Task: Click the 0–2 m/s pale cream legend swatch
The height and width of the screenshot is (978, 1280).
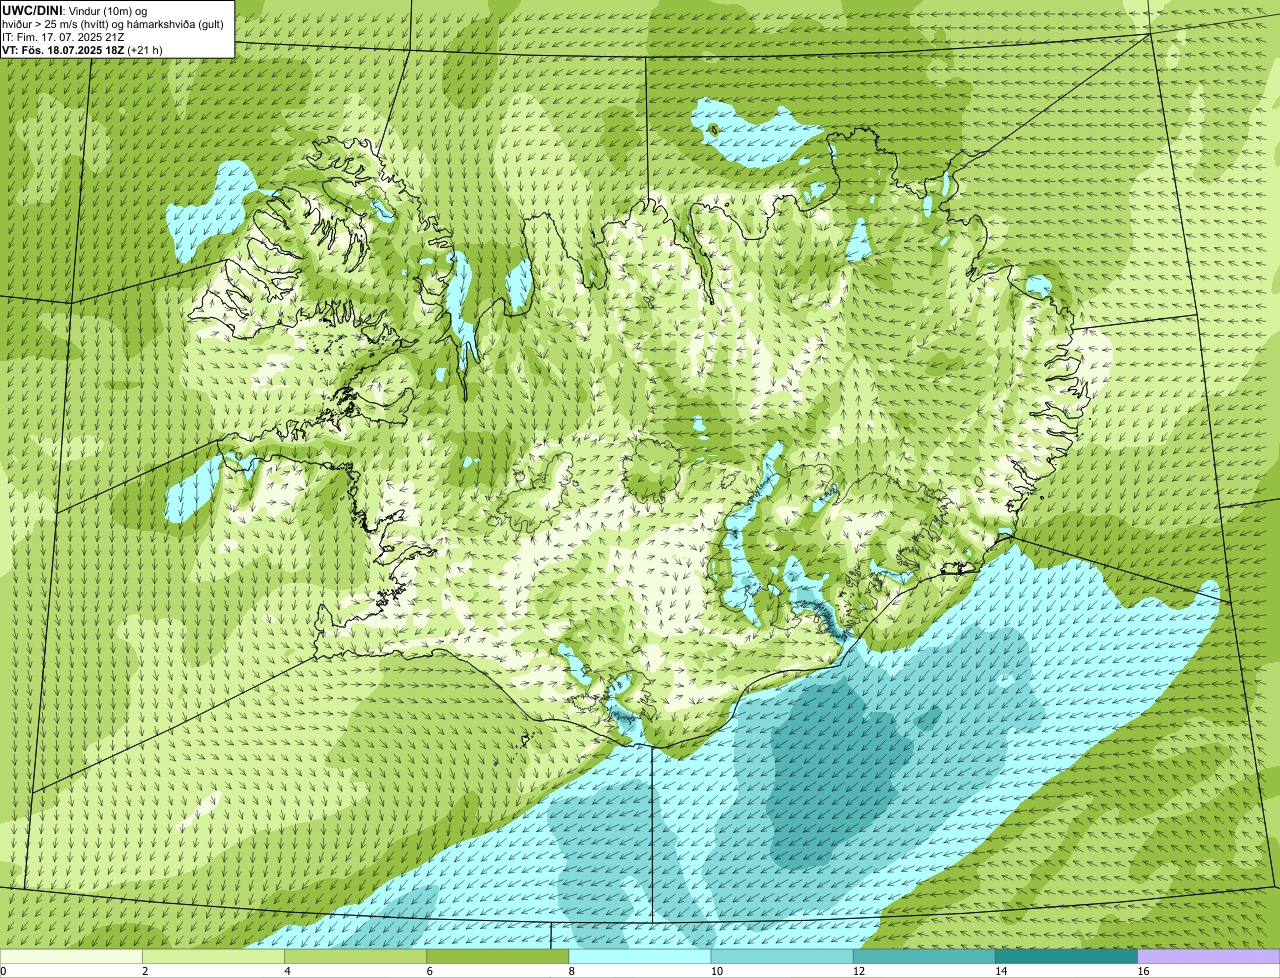Action: click(x=71, y=956)
